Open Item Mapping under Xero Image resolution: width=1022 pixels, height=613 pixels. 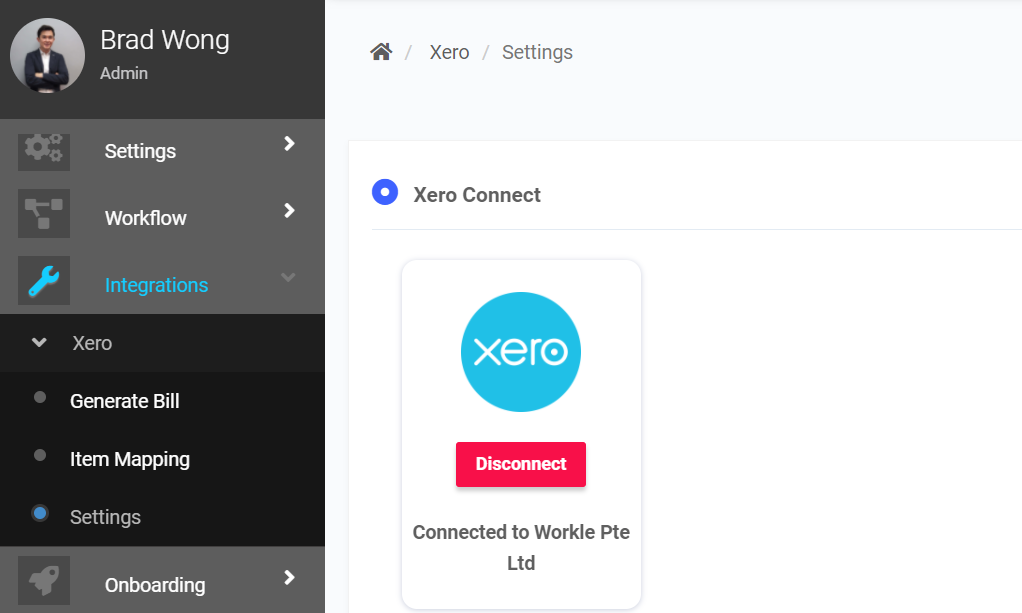[130, 459]
